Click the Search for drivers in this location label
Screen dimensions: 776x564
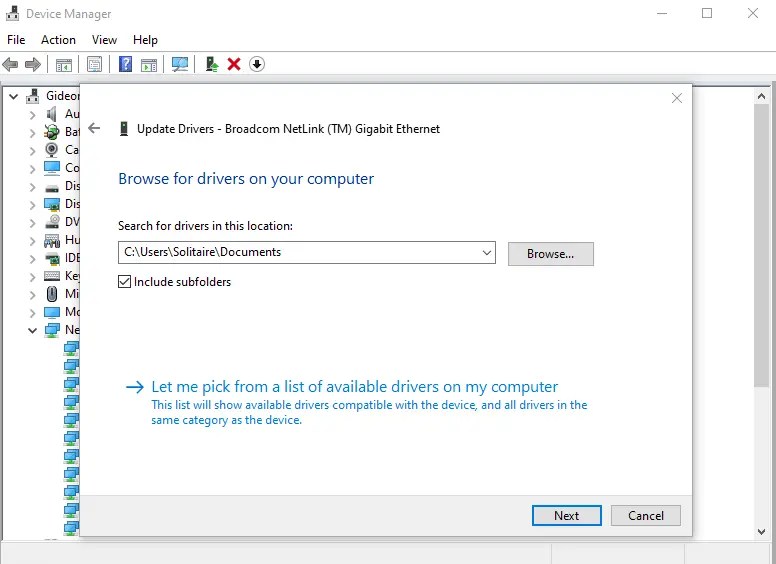coord(205,226)
